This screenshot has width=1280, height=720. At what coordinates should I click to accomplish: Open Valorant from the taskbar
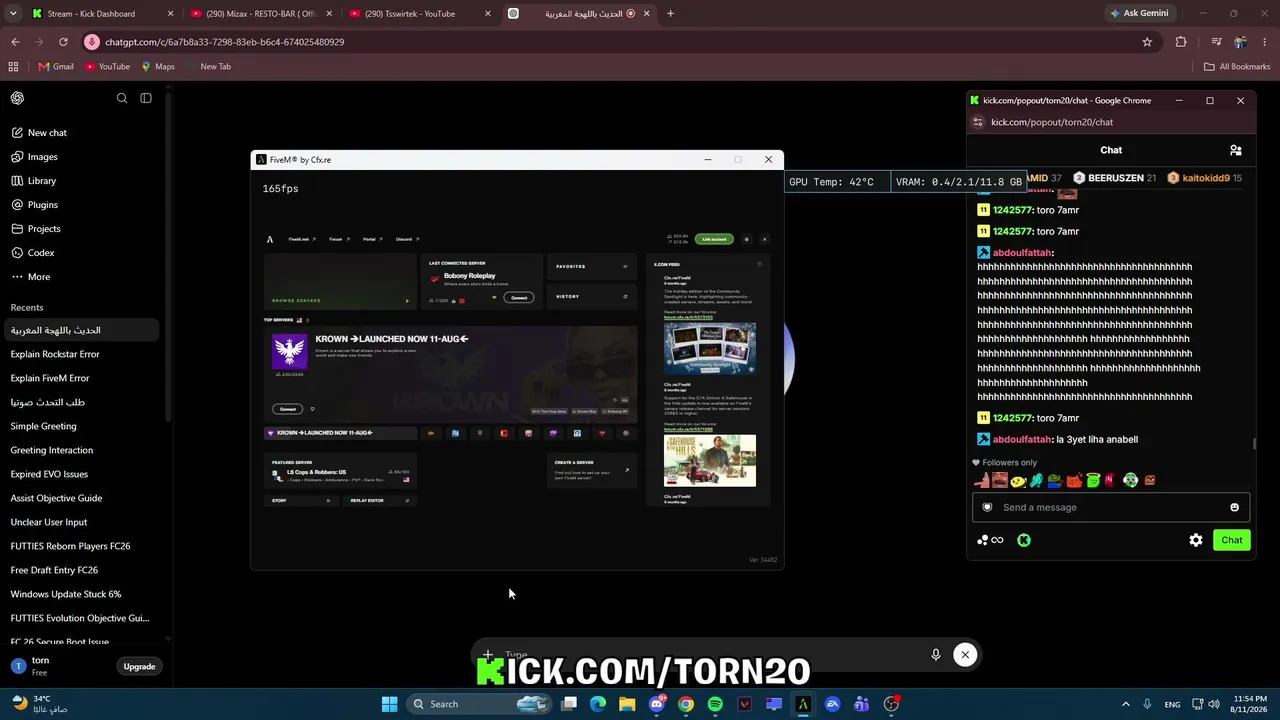744,704
